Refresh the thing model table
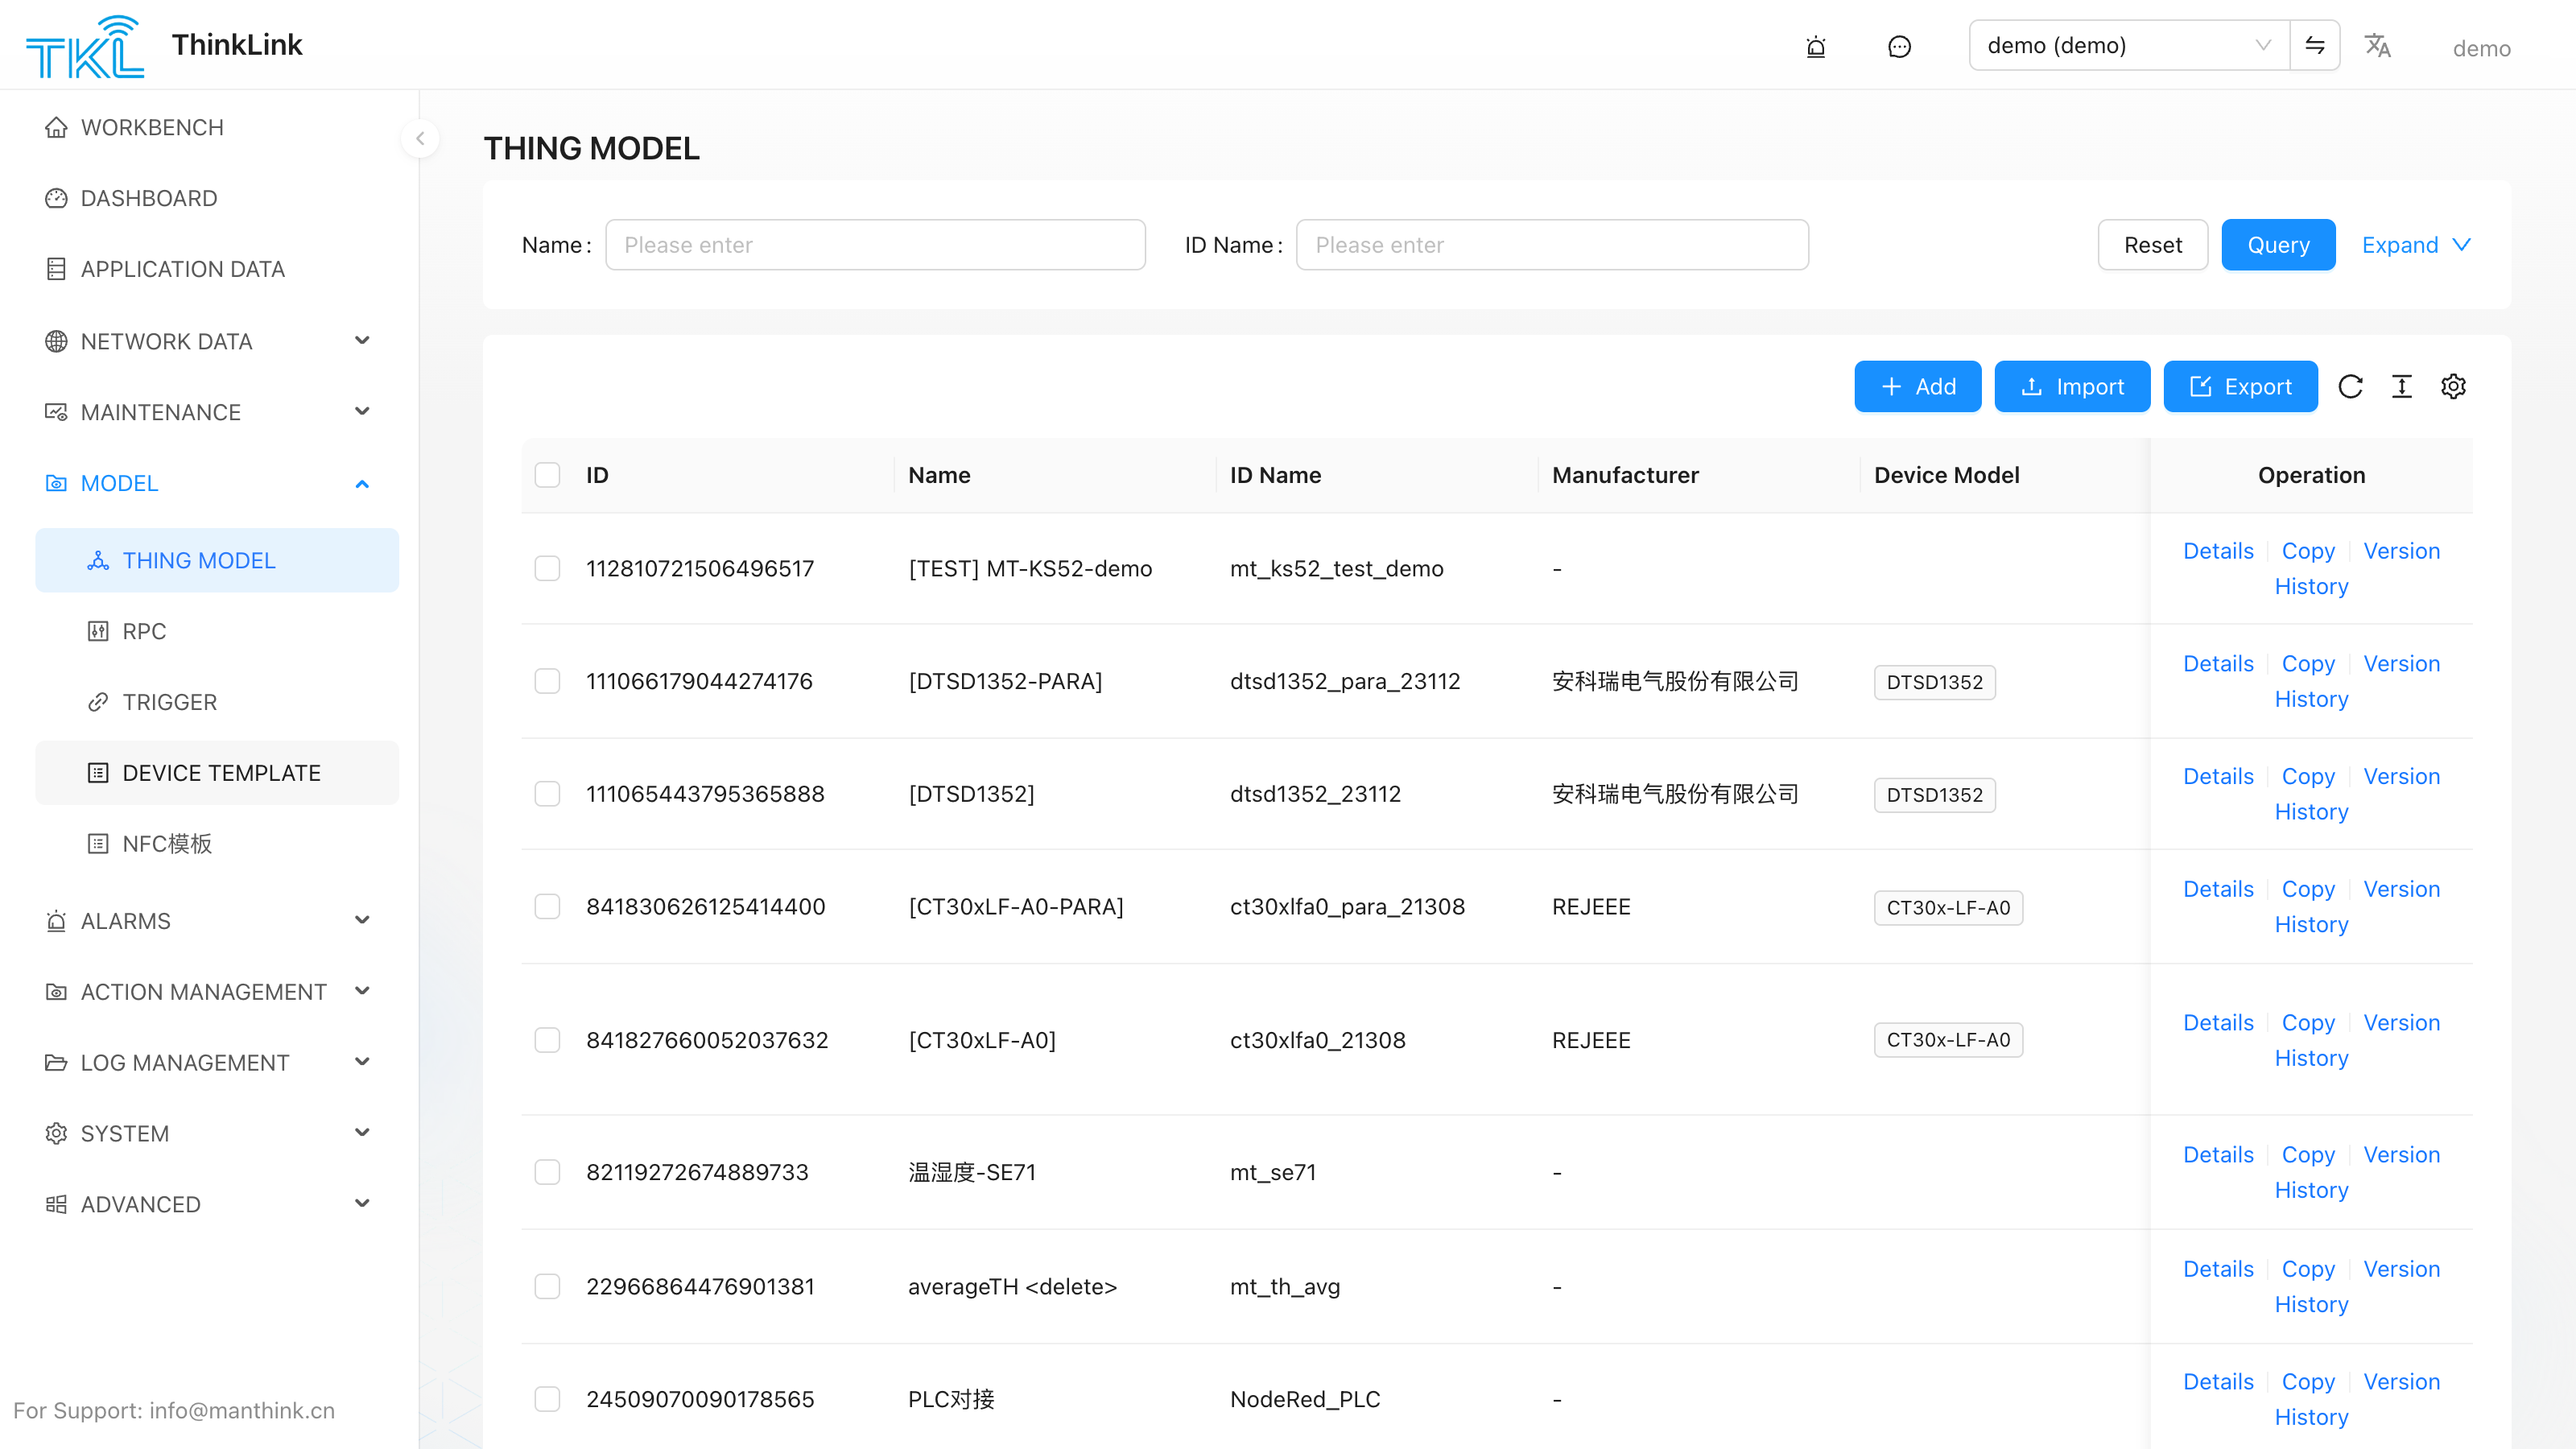Screen dimensions: 2576x1449 [2351, 386]
